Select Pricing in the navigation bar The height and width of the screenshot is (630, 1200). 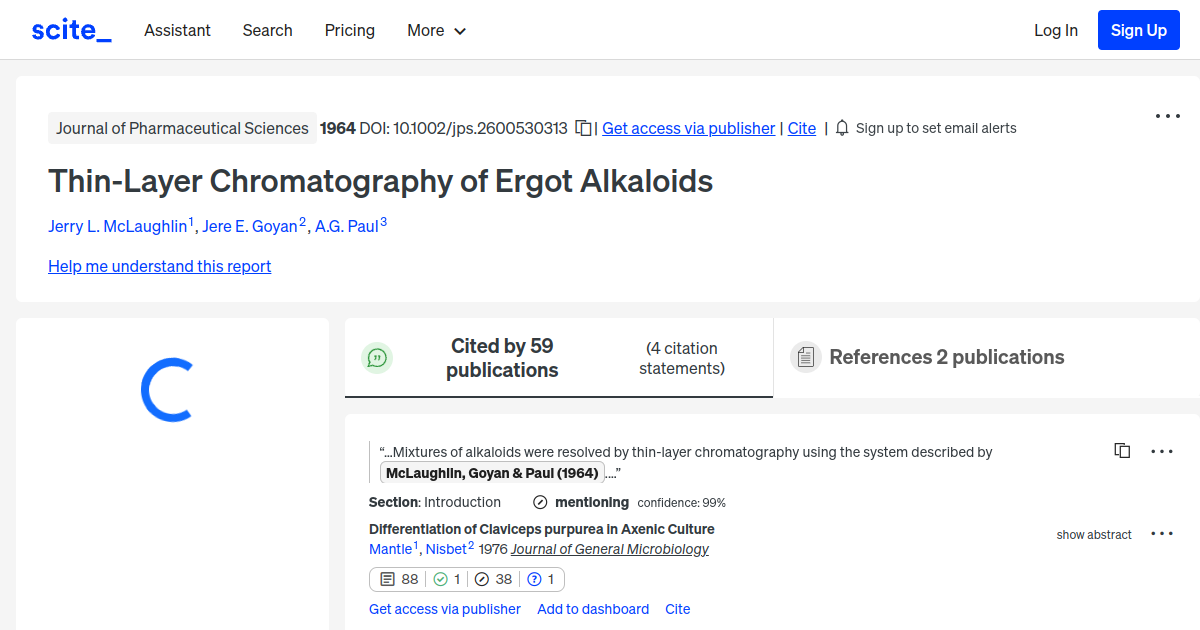[349, 30]
